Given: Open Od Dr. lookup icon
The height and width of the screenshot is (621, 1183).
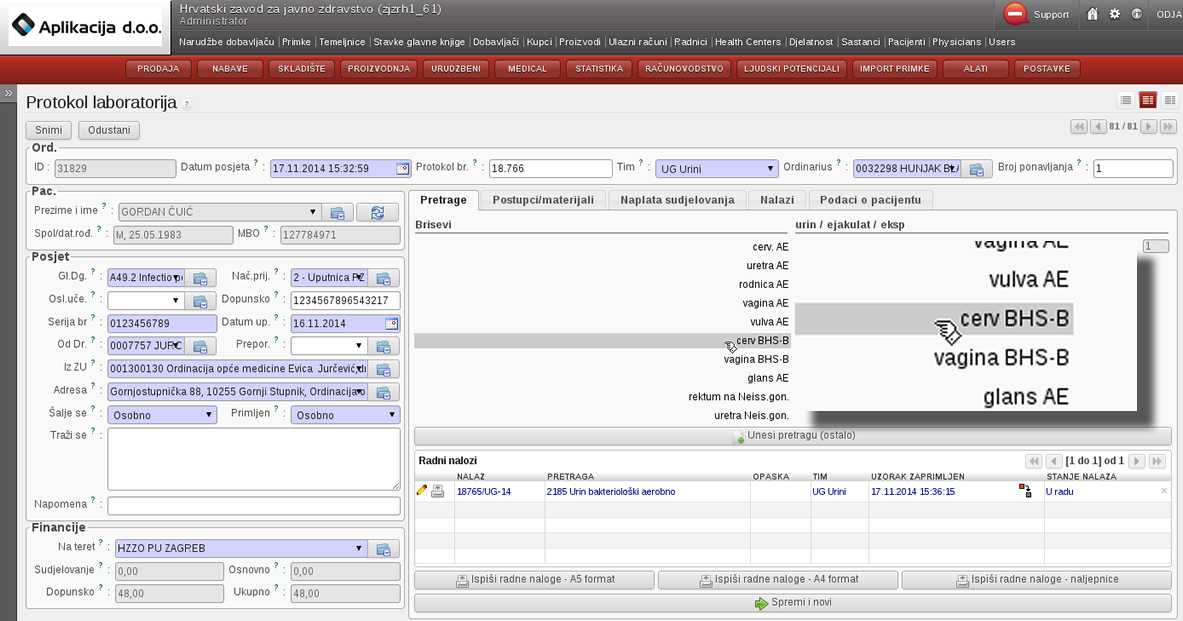Looking at the screenshot, I should click(x=201, y=346).
